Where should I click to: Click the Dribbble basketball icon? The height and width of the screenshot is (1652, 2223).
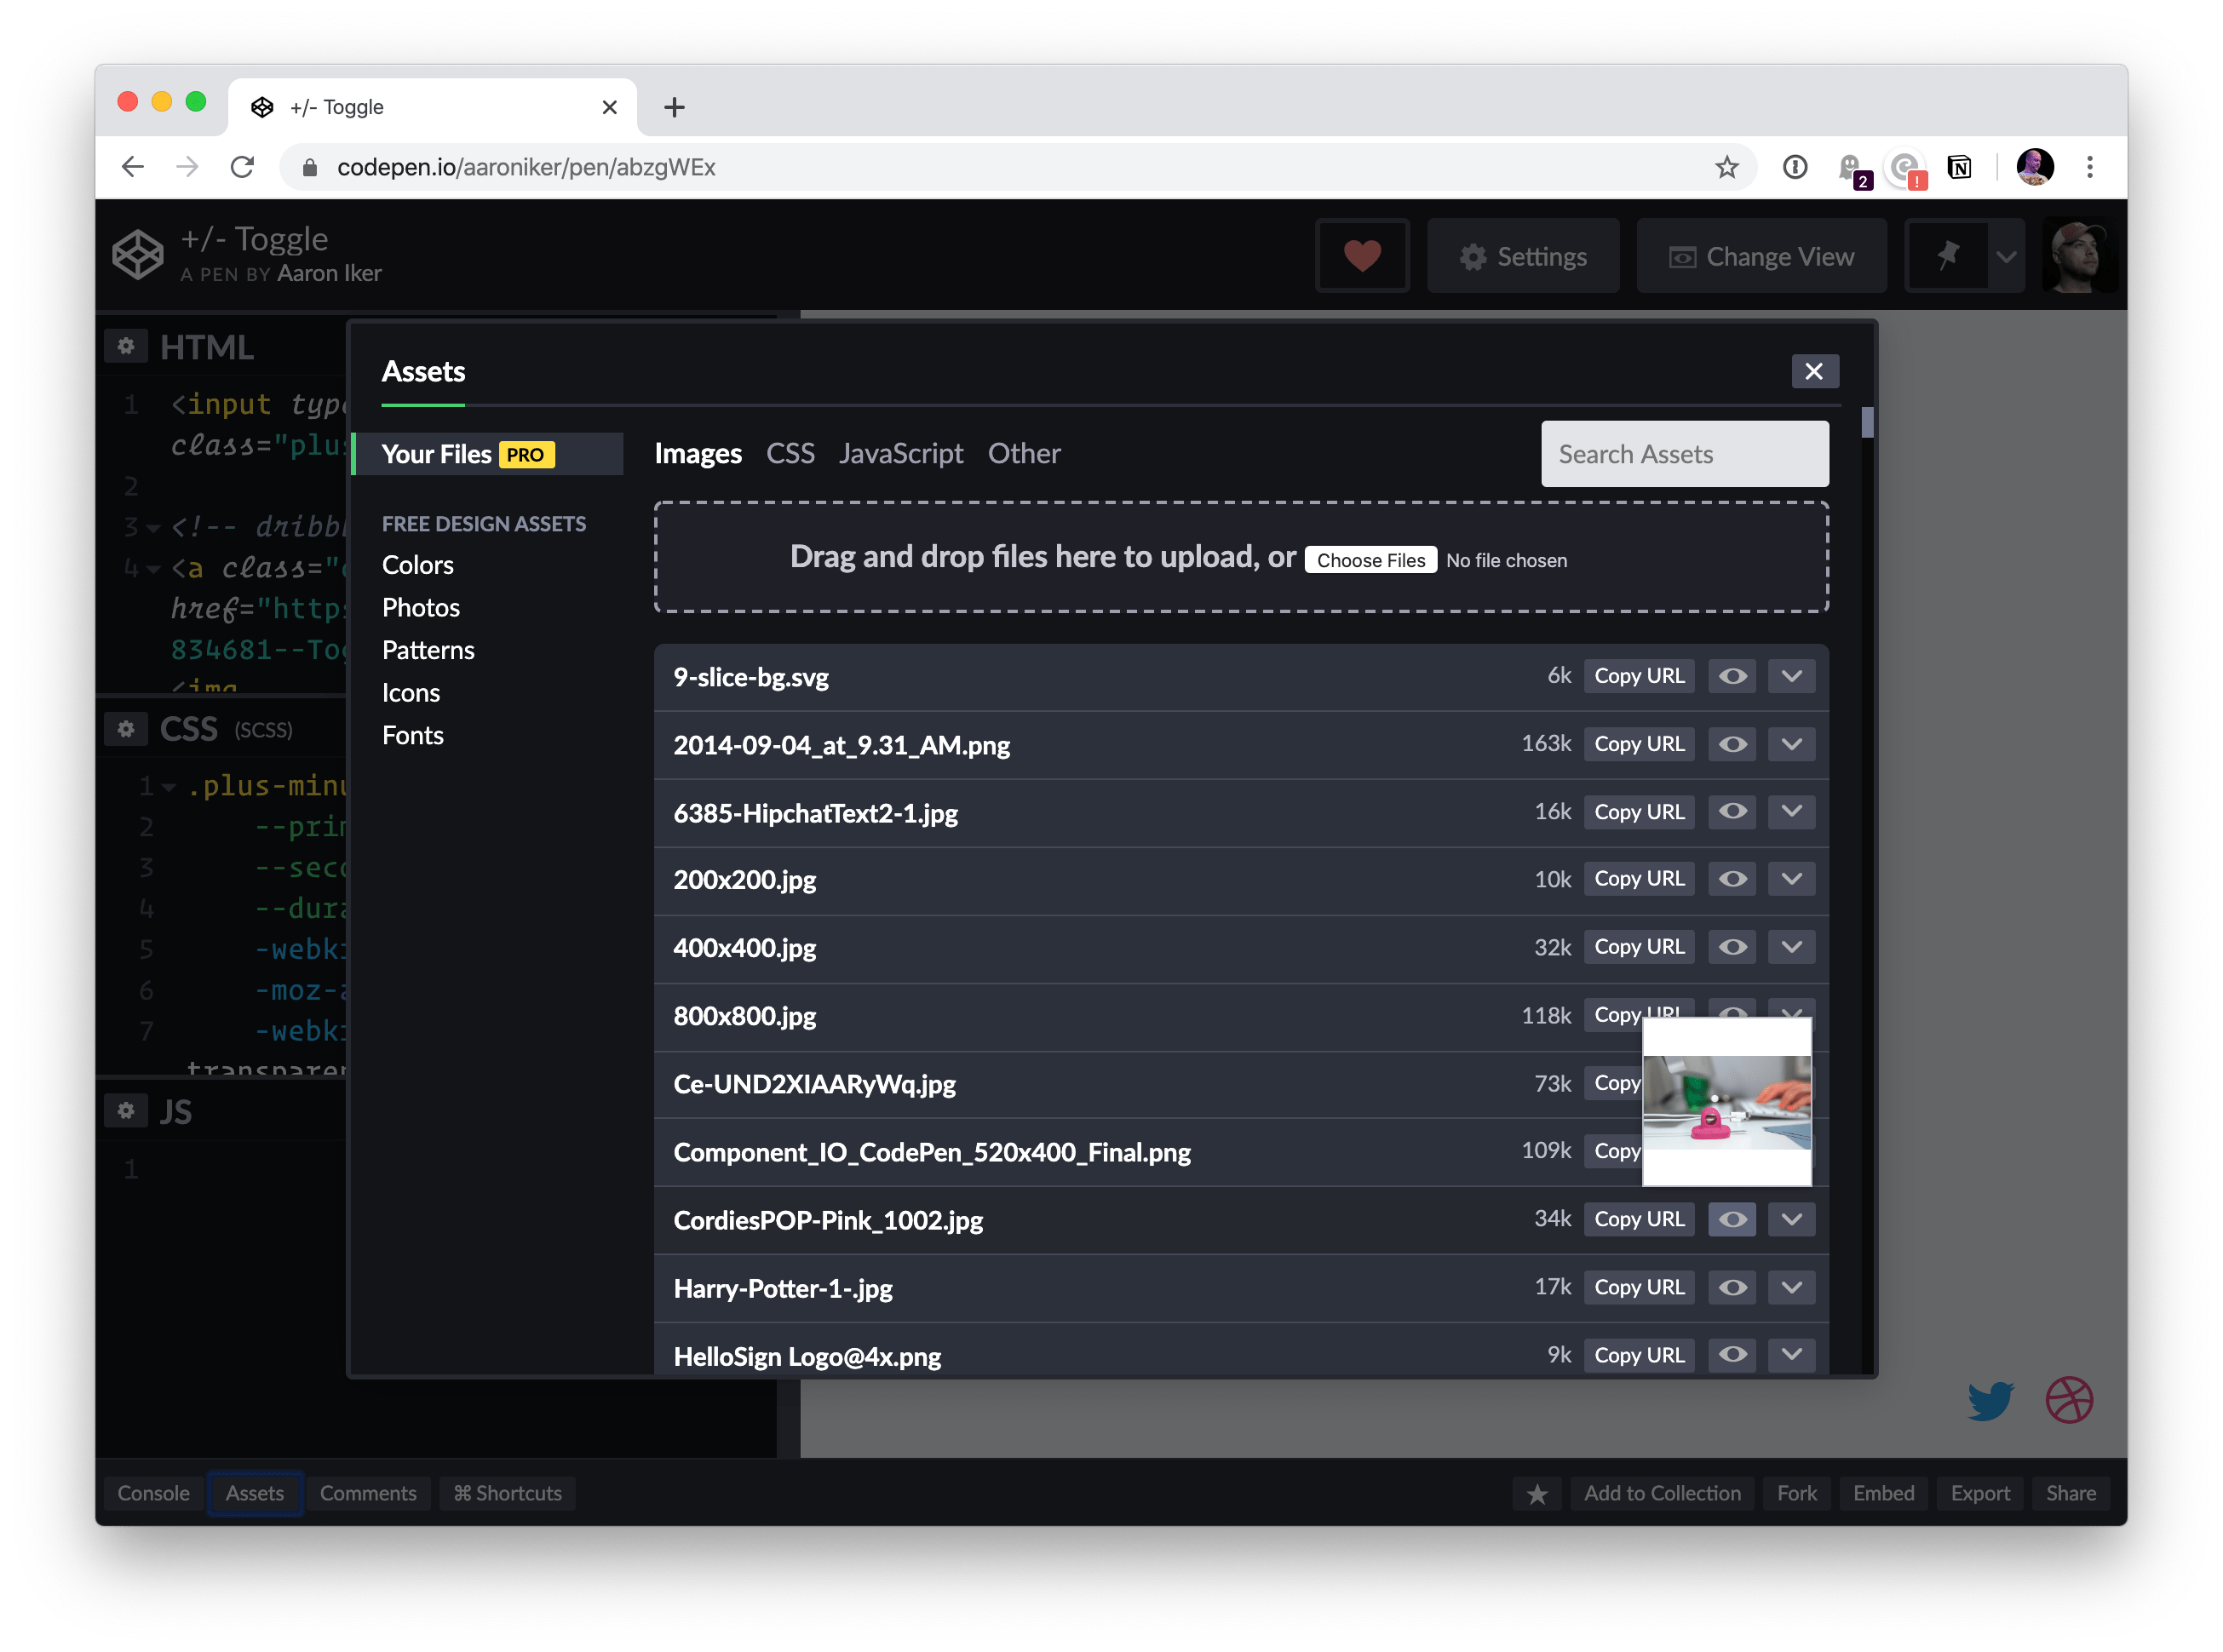[x=2069, y=1401]
